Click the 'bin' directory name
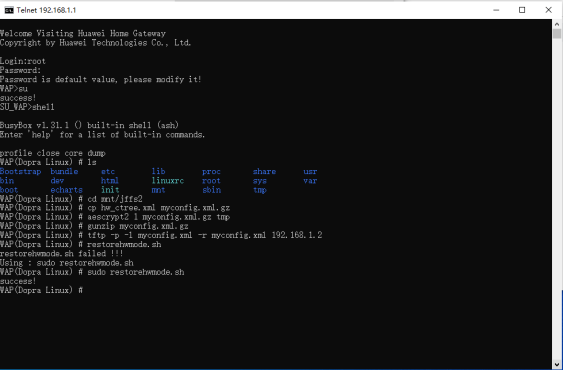This screenshot has height=370, width=563. click(x=7, y=181)
